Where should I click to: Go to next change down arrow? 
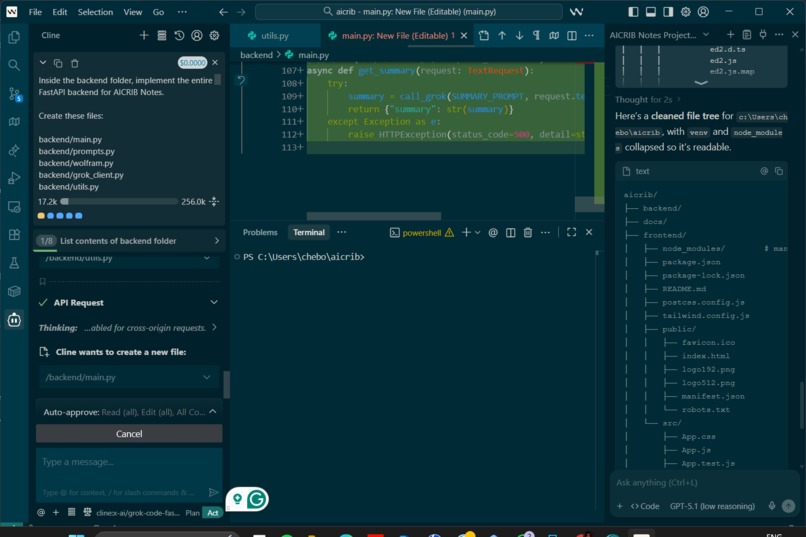click(x=519, y=35)
